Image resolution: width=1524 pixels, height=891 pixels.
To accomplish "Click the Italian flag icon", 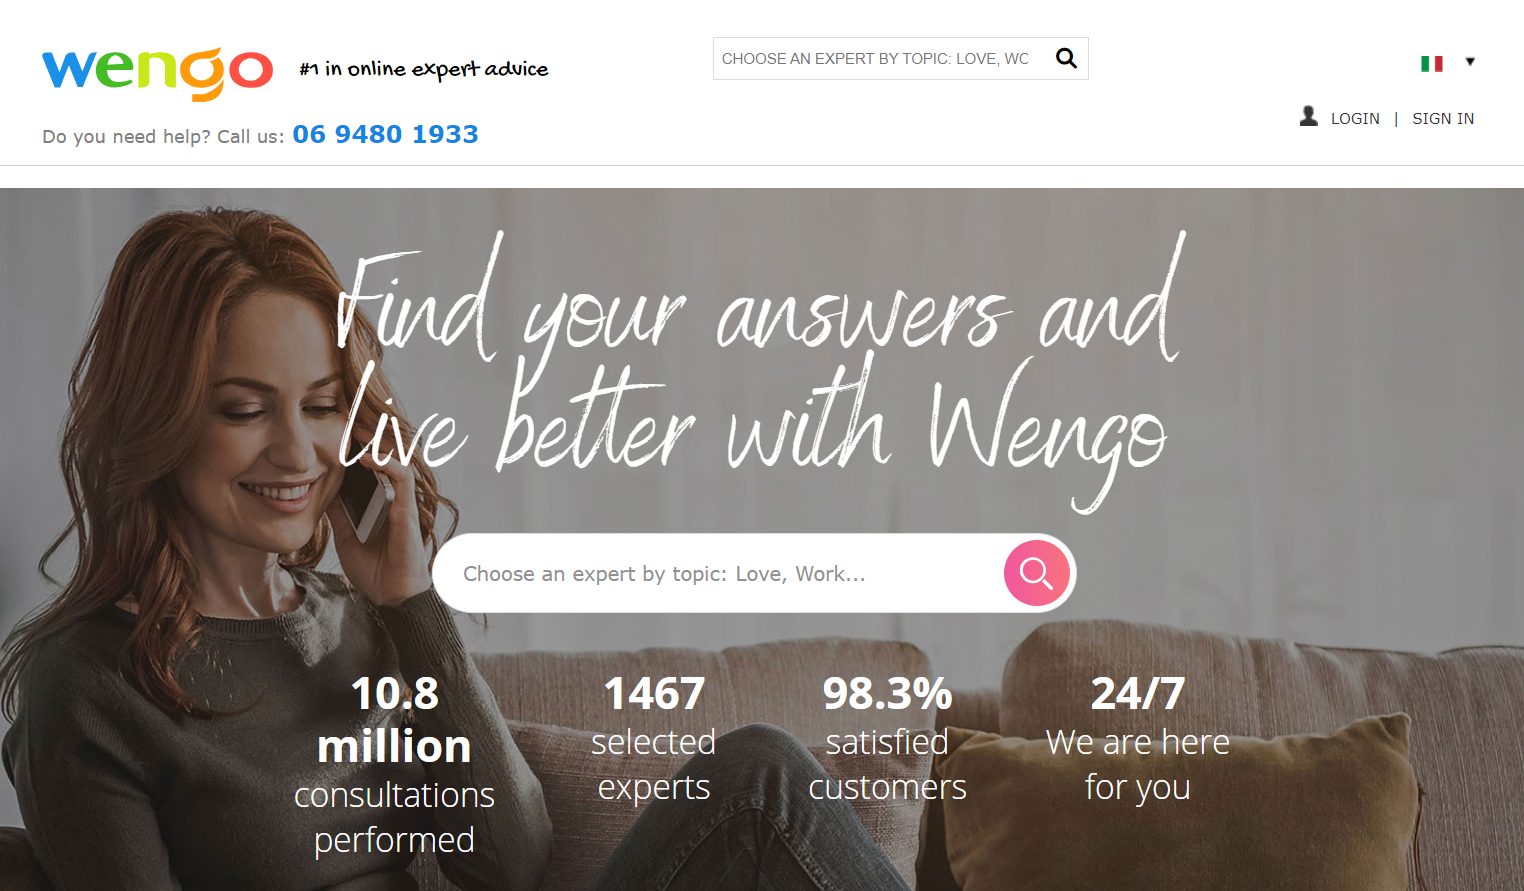I will pos(1431,63).
